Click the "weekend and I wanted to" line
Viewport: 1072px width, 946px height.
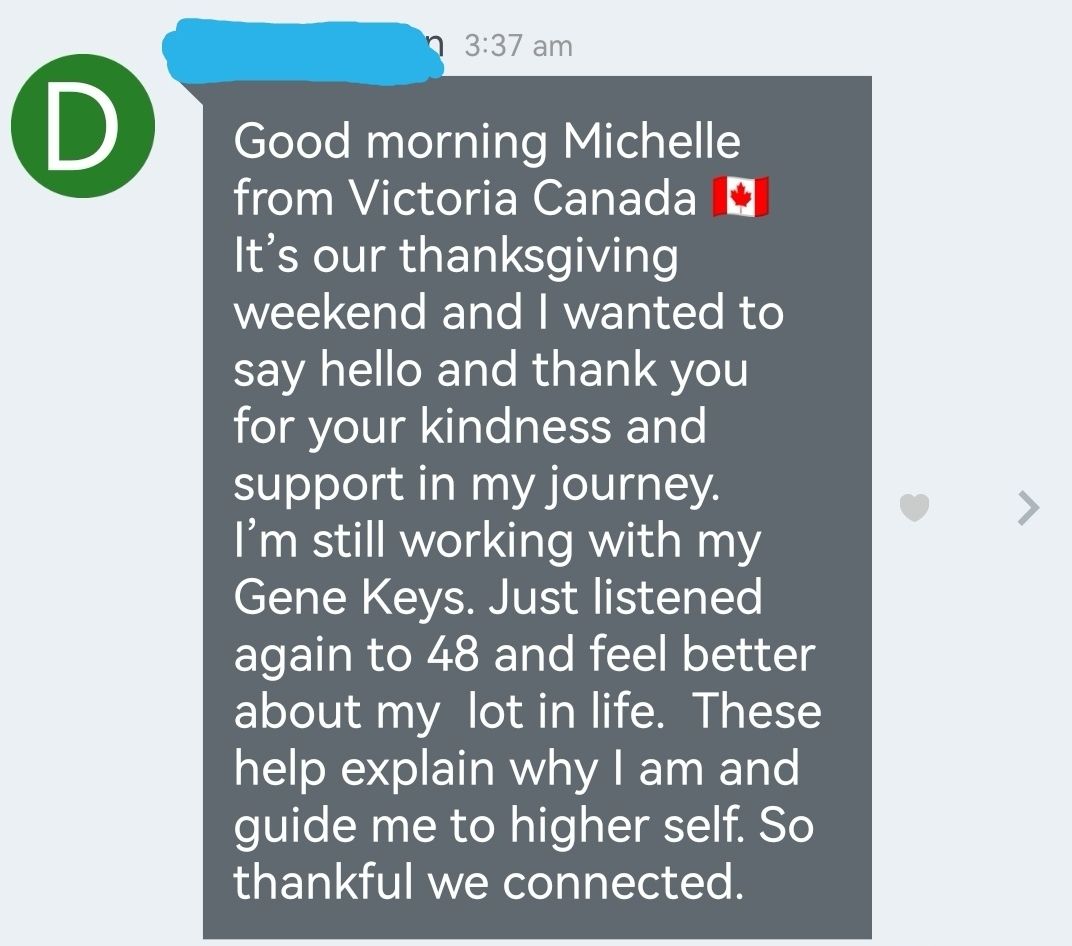(508, 313)
